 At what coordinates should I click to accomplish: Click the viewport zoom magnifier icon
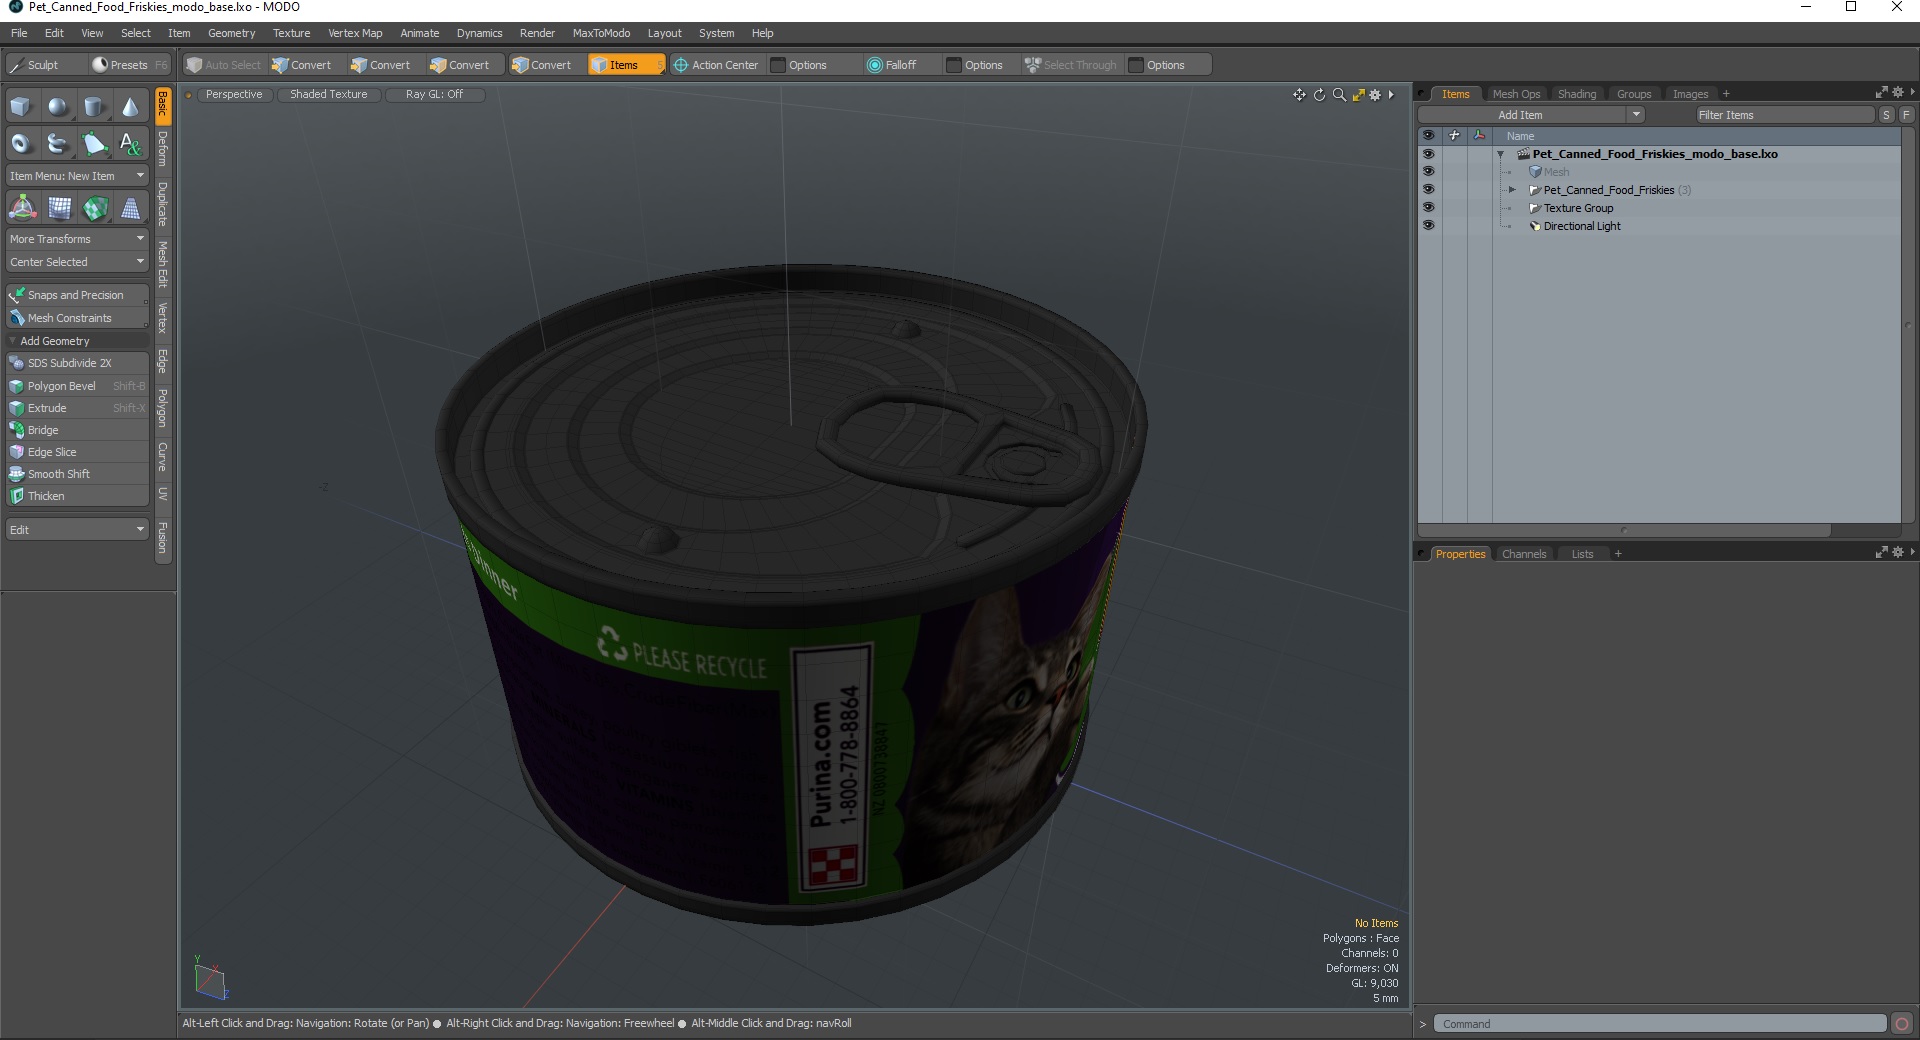coord(1339,95)
